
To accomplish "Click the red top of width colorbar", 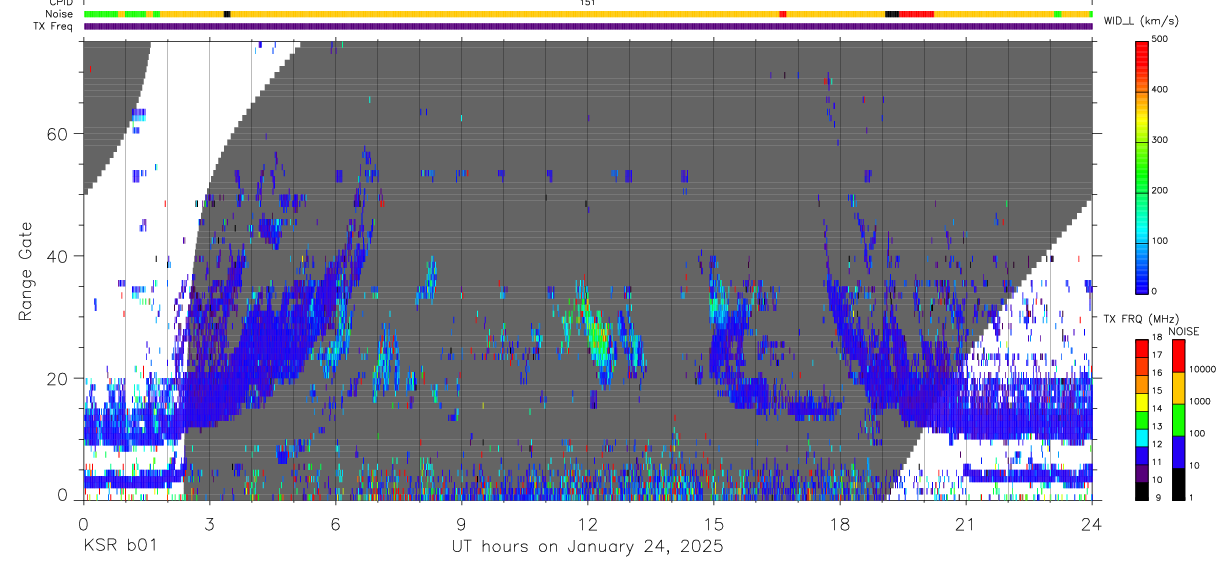I will coord(1142,50).
